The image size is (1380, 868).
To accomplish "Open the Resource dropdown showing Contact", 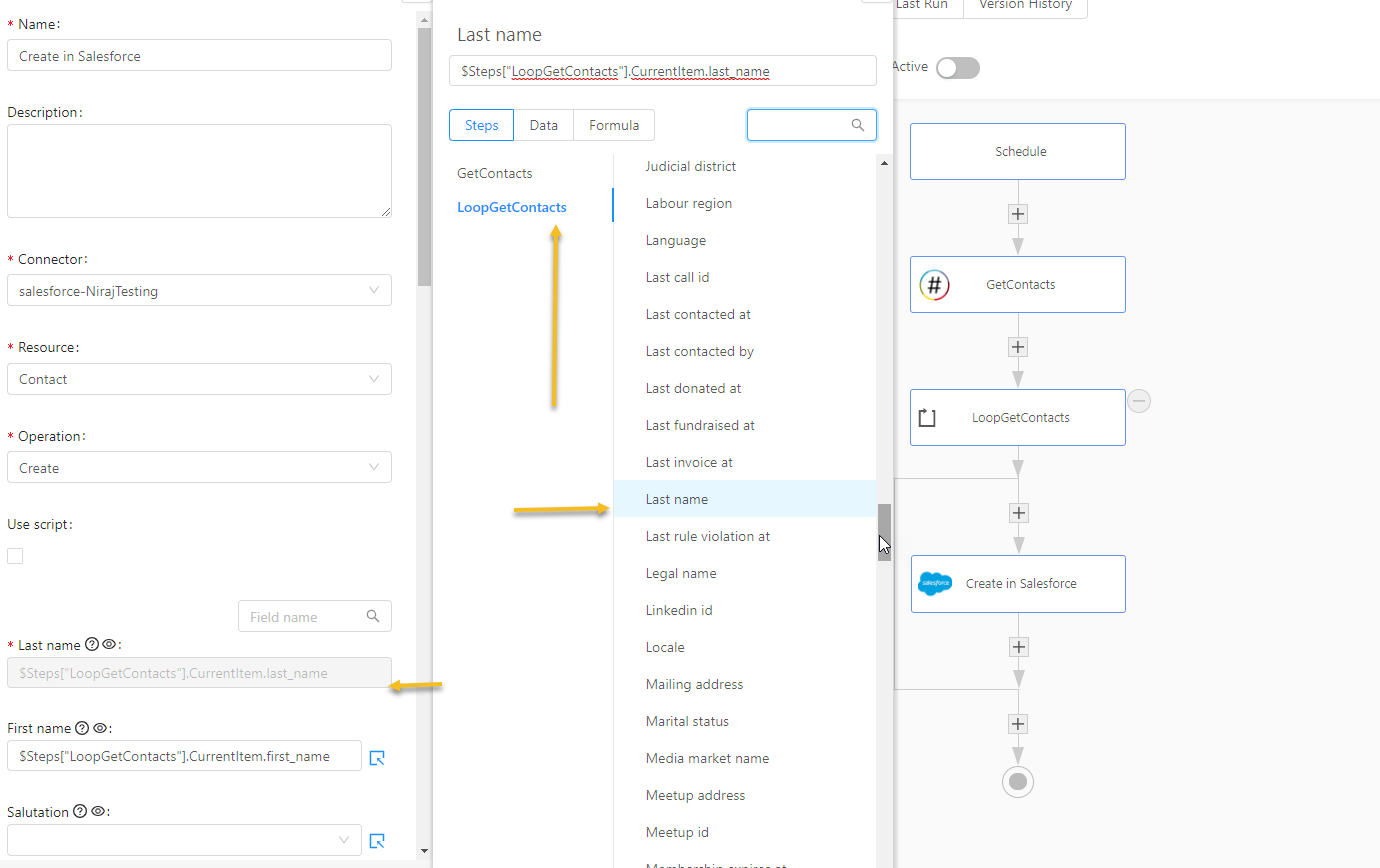I will (x=199, y=379).
